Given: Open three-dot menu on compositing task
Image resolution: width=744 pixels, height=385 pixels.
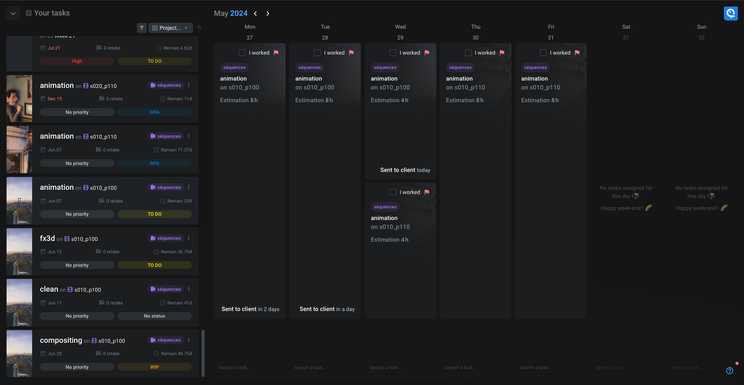Looking at the screenshot, I should 188,340.
